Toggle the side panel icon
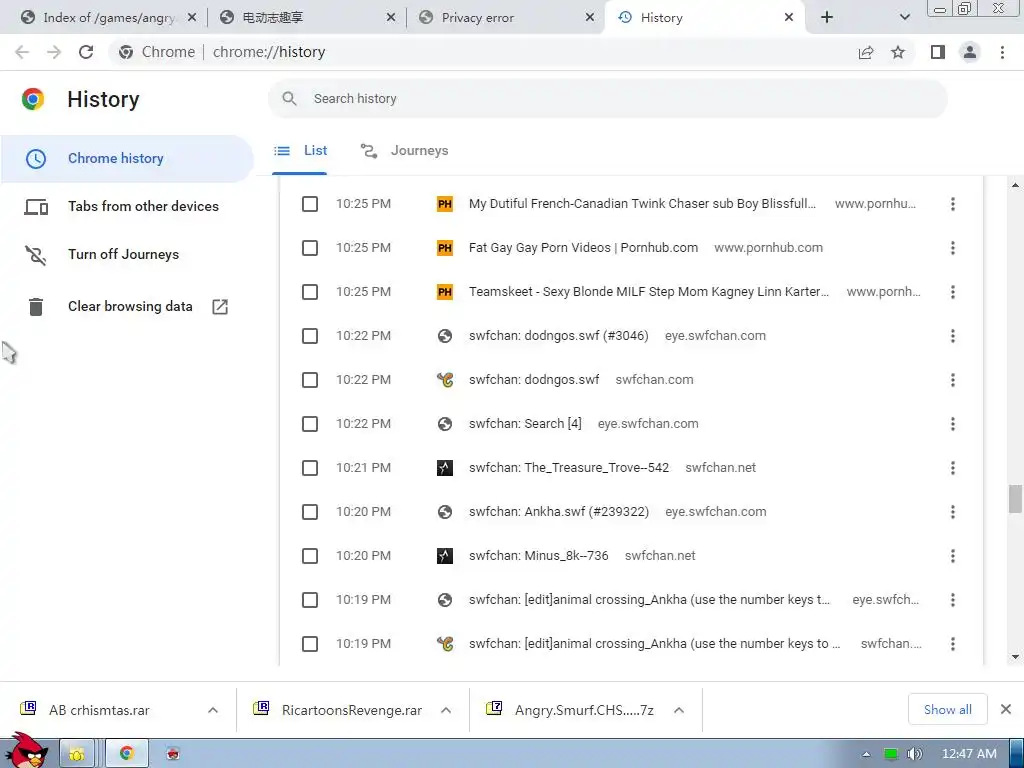Screen dimensions: 1024x768 pyautogui.click(x=938, y=52)
